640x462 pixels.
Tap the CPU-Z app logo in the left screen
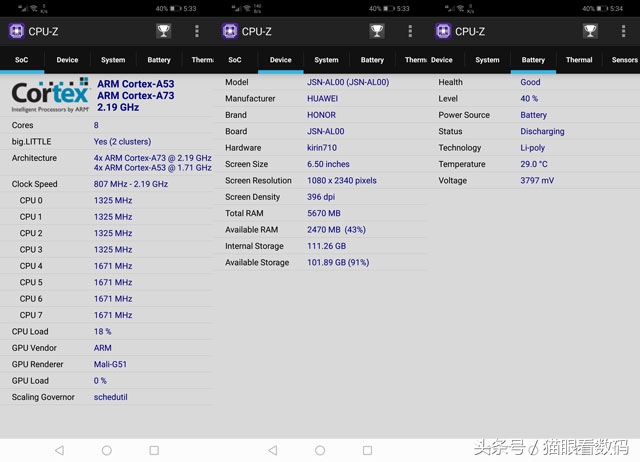(17, 31)
